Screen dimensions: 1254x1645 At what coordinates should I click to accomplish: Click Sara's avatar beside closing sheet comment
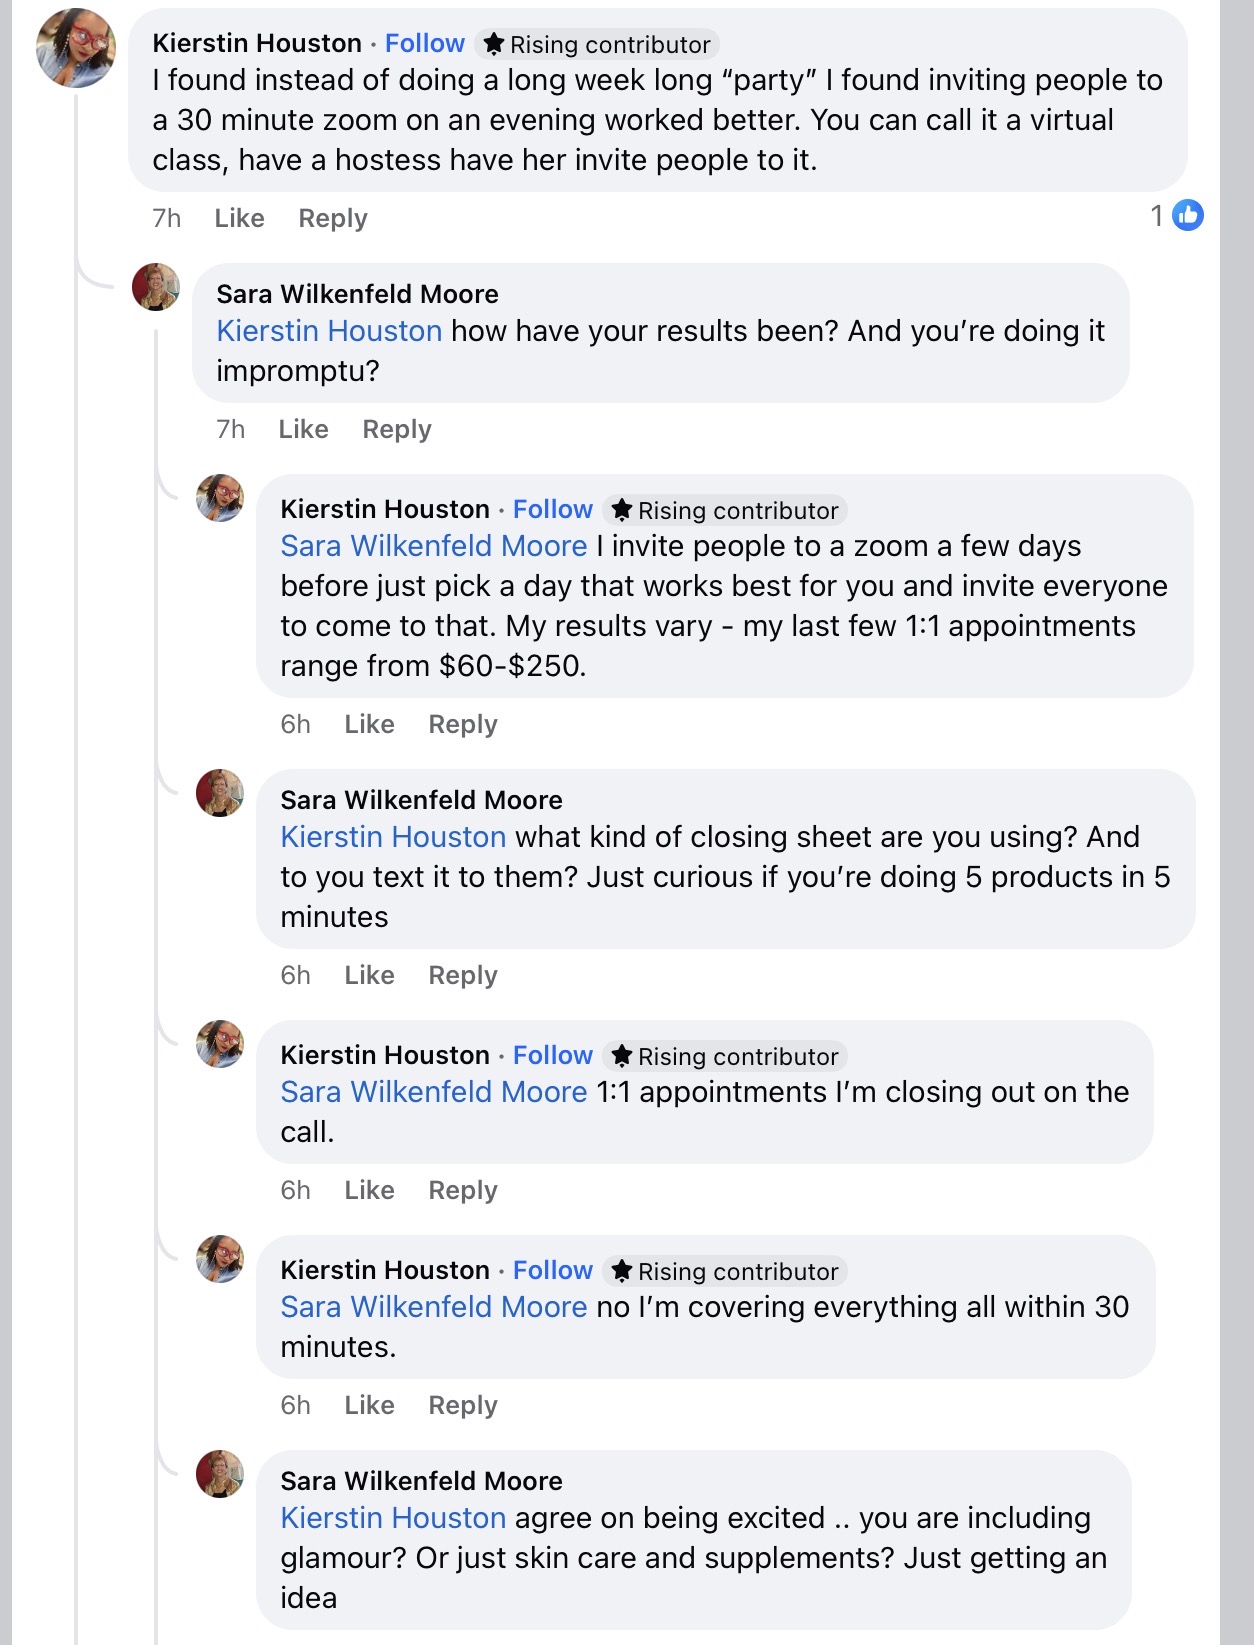220,793
